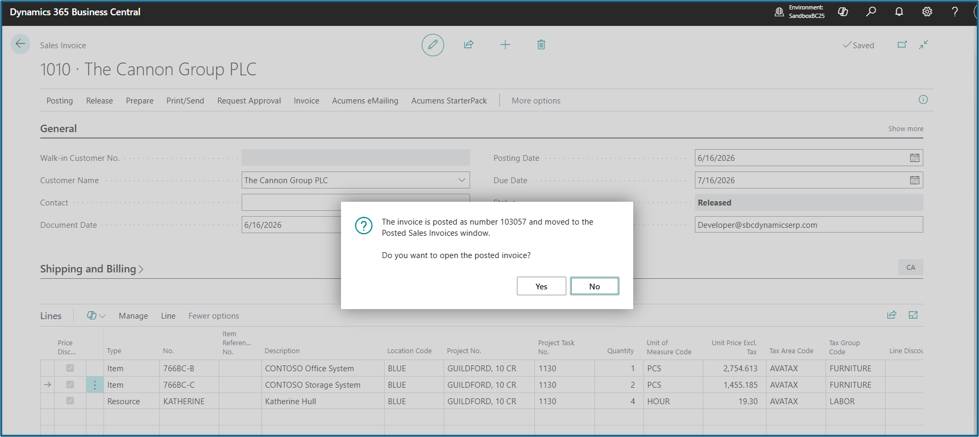The height and width of the screenshot is (437, 979).
Task: Toggle Price Disc checkbox for 766BC-C row
Action: pos(70,385)
